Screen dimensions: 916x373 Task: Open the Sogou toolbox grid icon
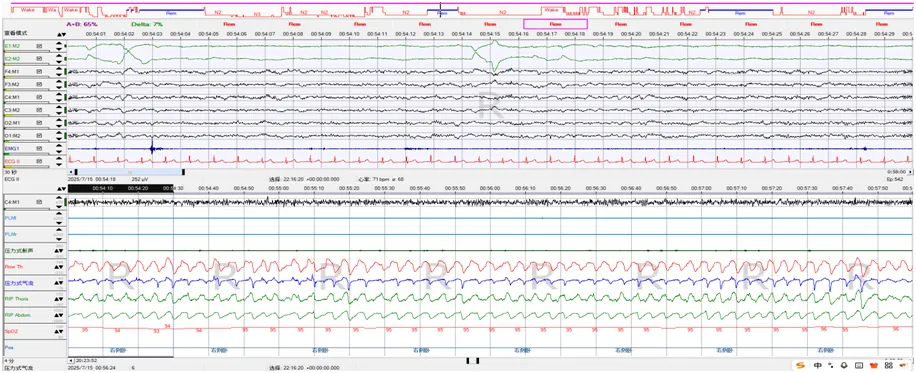(x=889, y=365)
